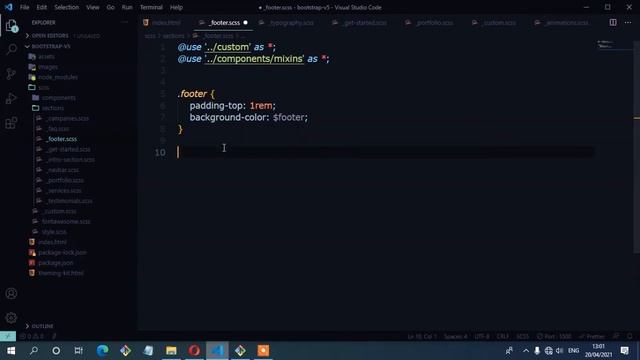
Task: Open the File menu
Action: click(x=24, y=7)
